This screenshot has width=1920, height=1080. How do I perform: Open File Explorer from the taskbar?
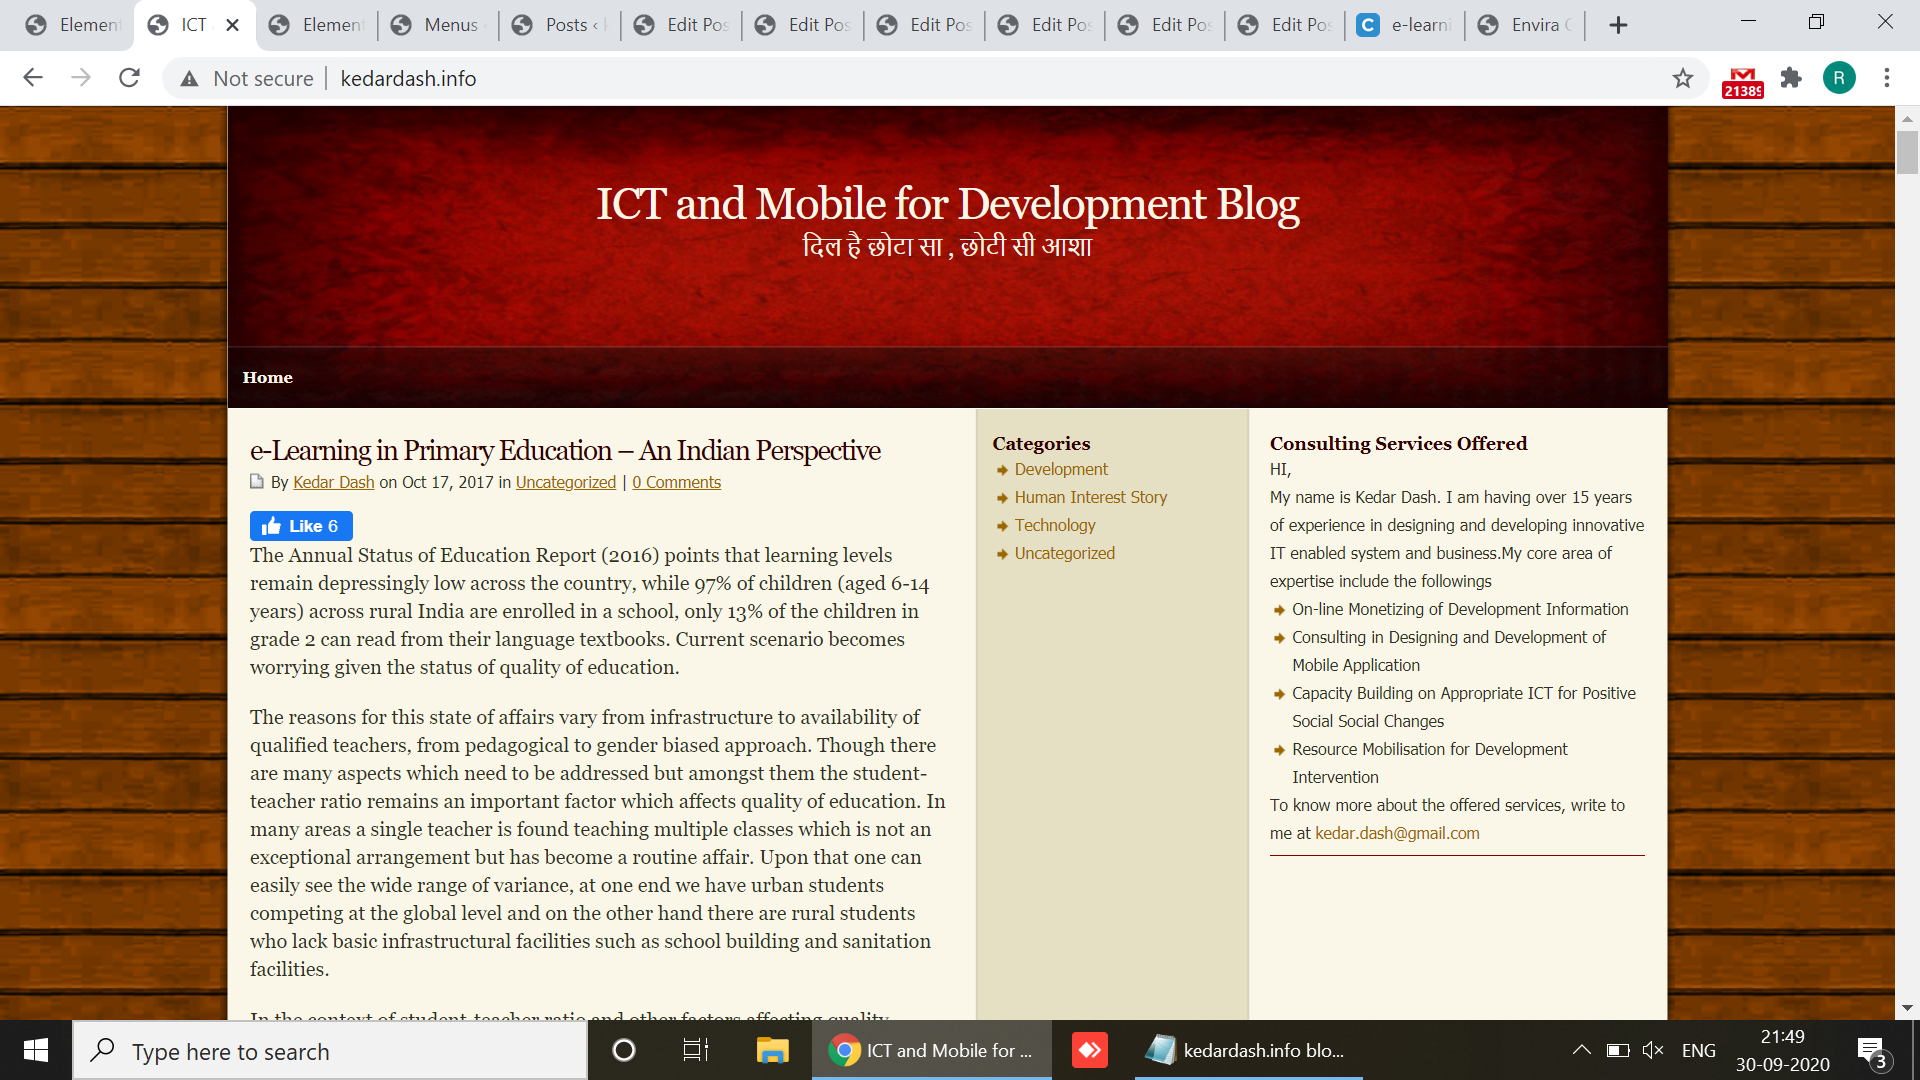(772, 1050)
